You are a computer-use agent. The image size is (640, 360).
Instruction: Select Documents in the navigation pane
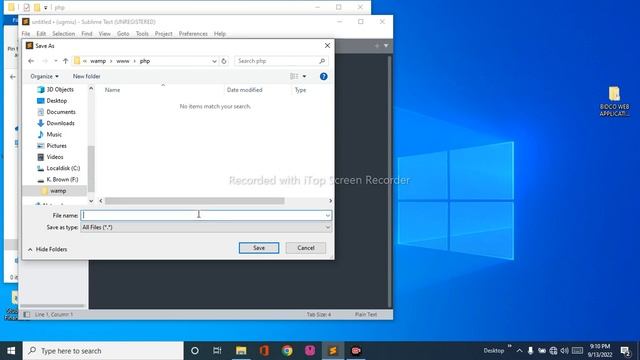point(56,112)
